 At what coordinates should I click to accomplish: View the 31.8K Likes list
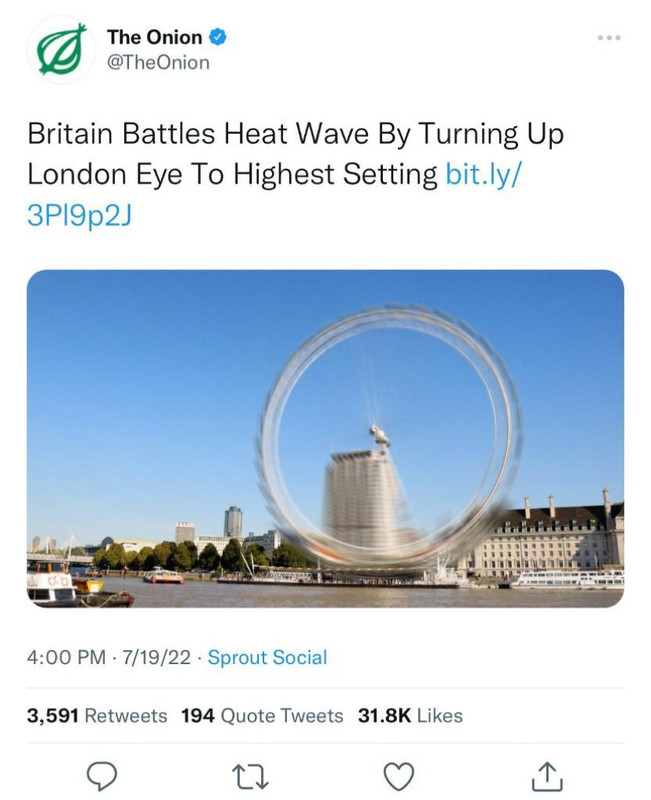click(x=410, y=715)
